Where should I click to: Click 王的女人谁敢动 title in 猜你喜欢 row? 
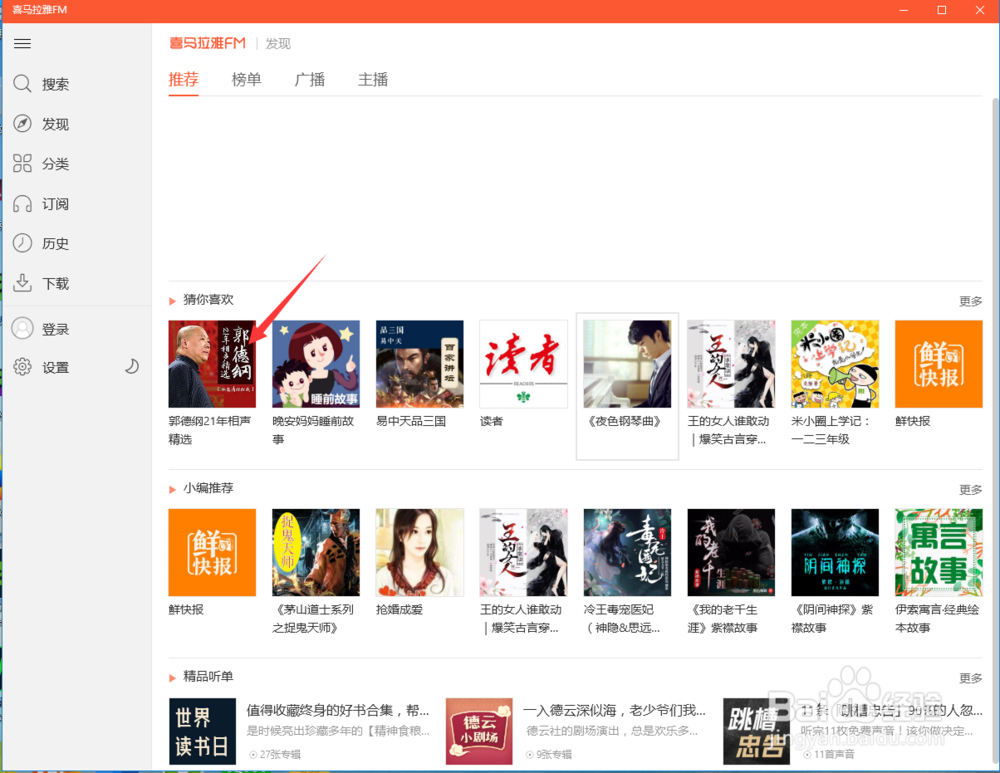point(728,430)
